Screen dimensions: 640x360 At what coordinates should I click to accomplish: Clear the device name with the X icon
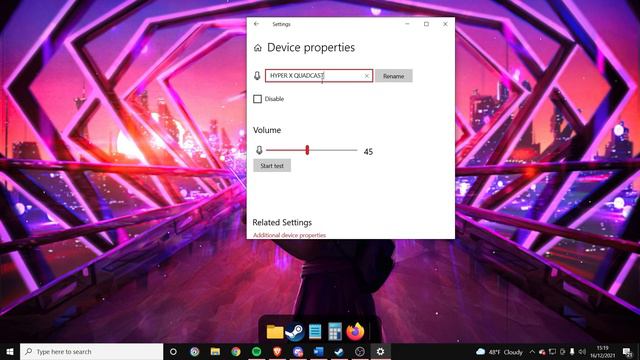(x=367, y=76)
